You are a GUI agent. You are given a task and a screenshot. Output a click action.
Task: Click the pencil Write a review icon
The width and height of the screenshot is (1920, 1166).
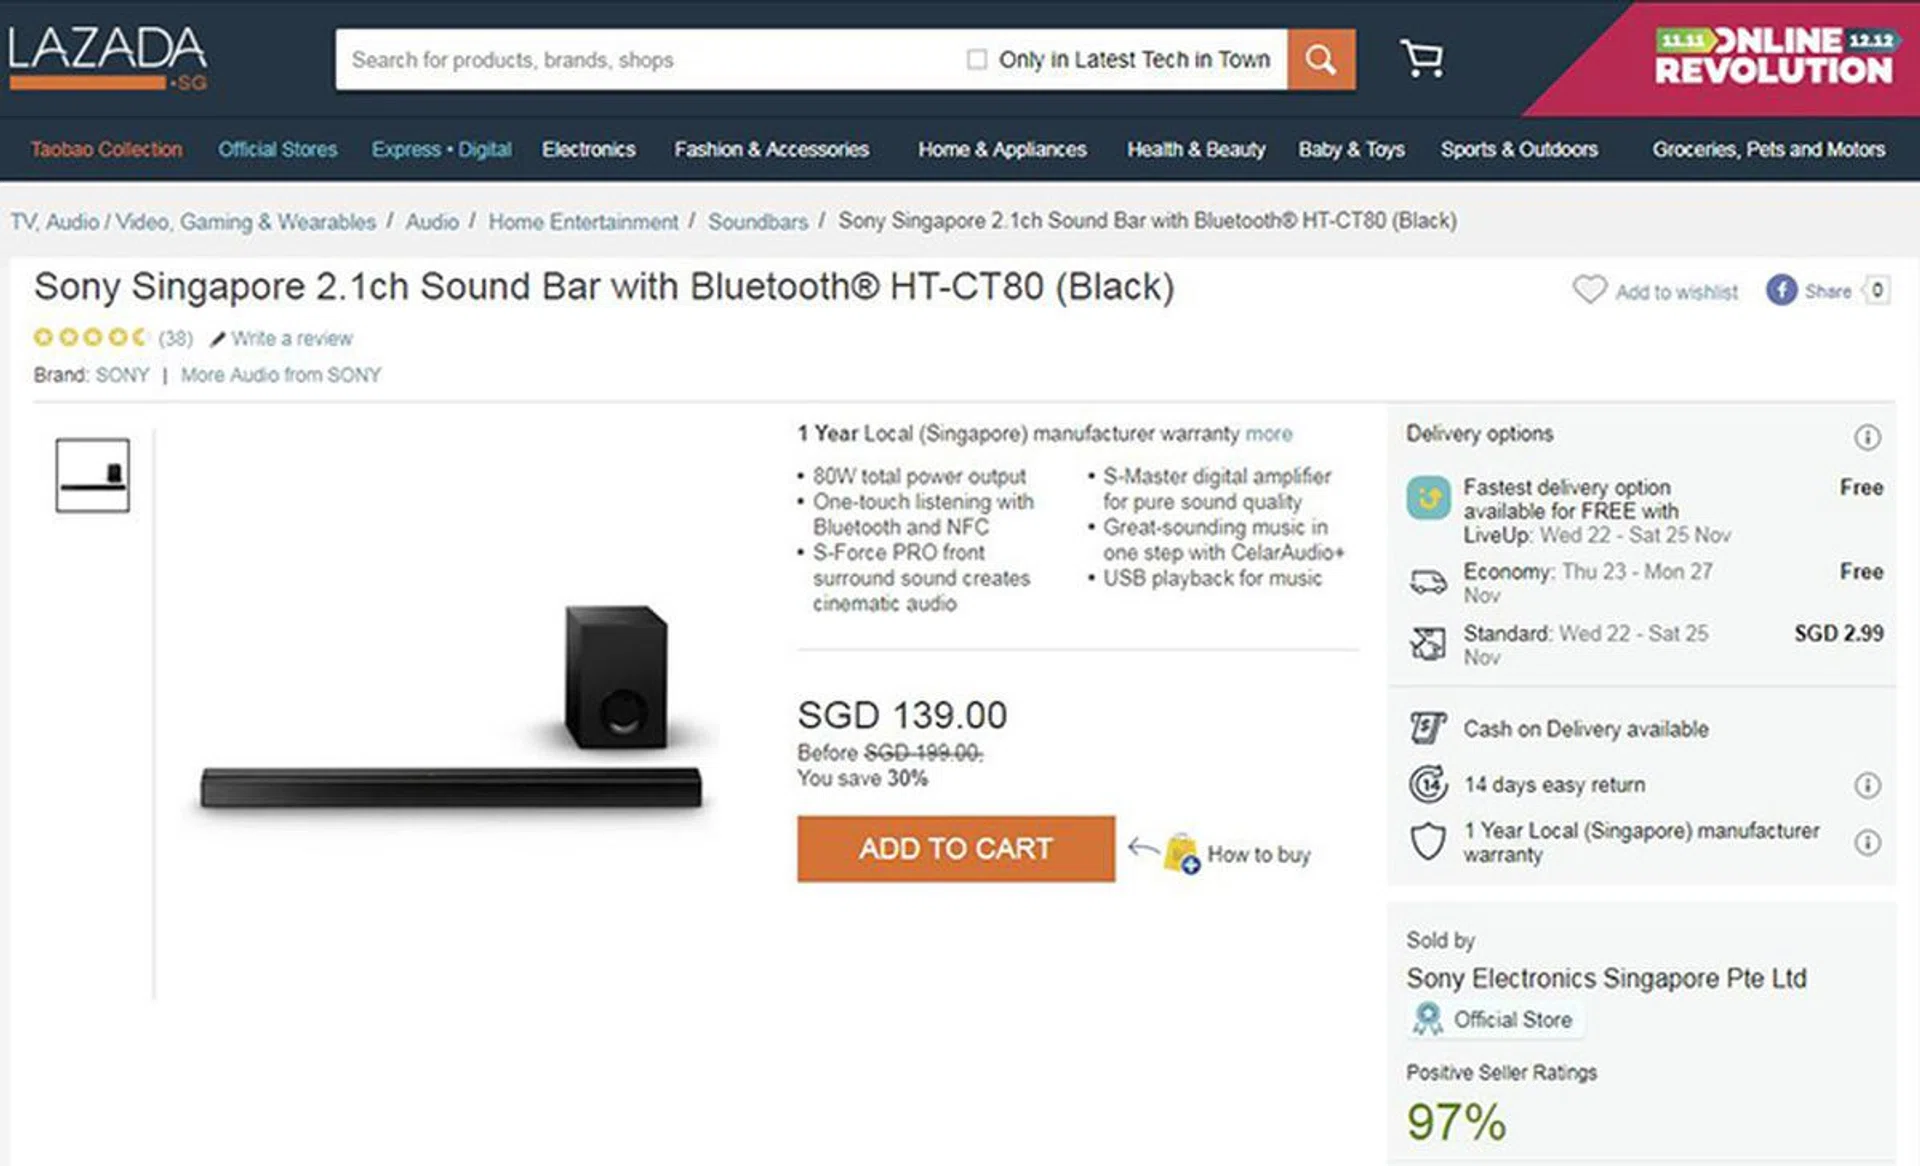218,340
